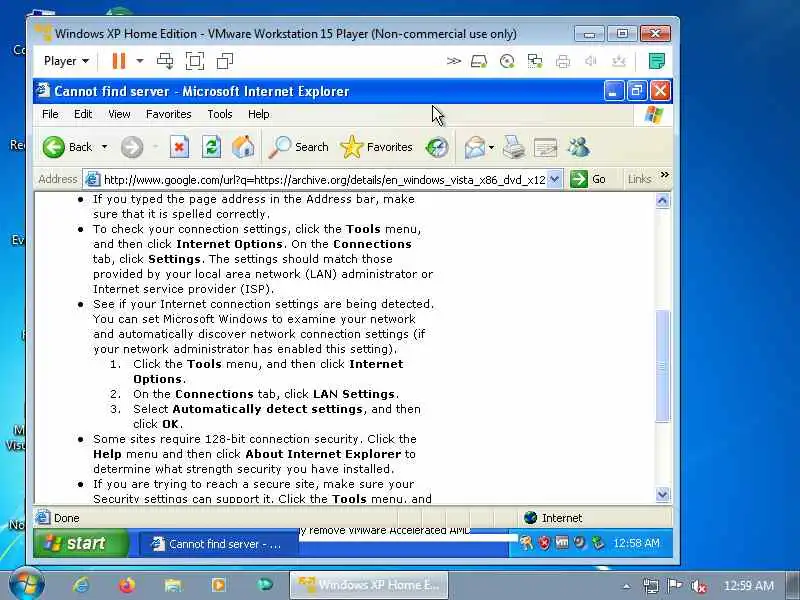Expand the Address bar dropdown arrow
Viewport: 800px width, 600px height.
[x=555, y=179]
